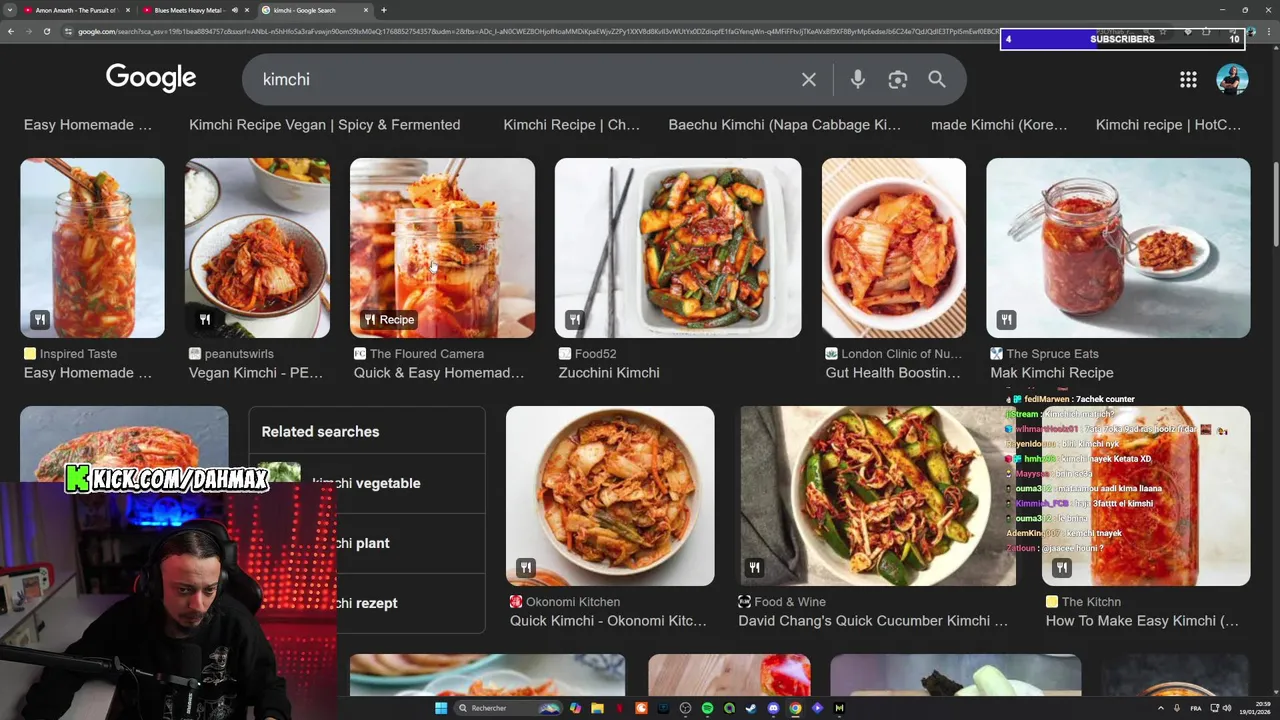The image size is (1280, 720).
Task: Open The Spruce Eats Mak Kimchi image
Action: 1118,248
